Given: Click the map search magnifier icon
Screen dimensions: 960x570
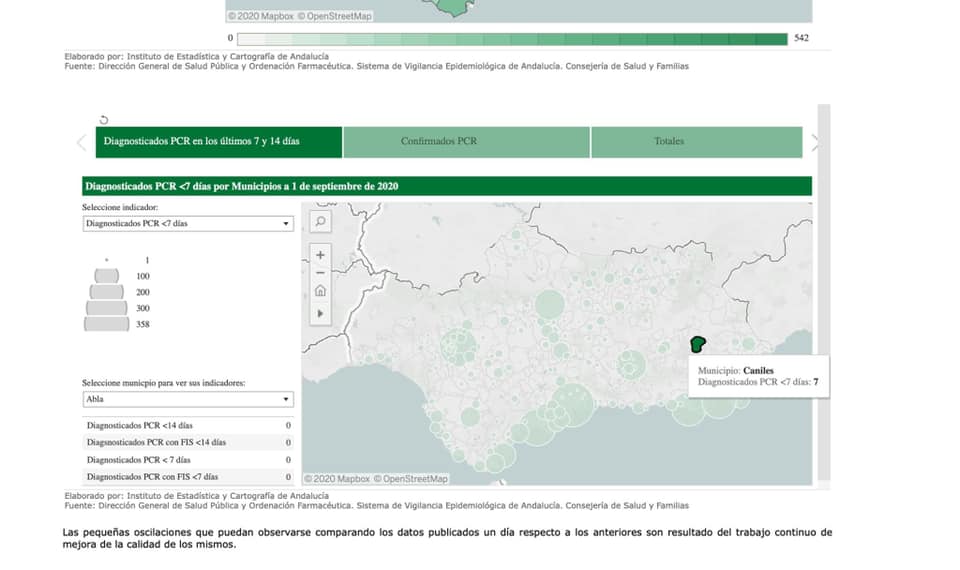Looking at the screenshot, I should pos(320,221).
